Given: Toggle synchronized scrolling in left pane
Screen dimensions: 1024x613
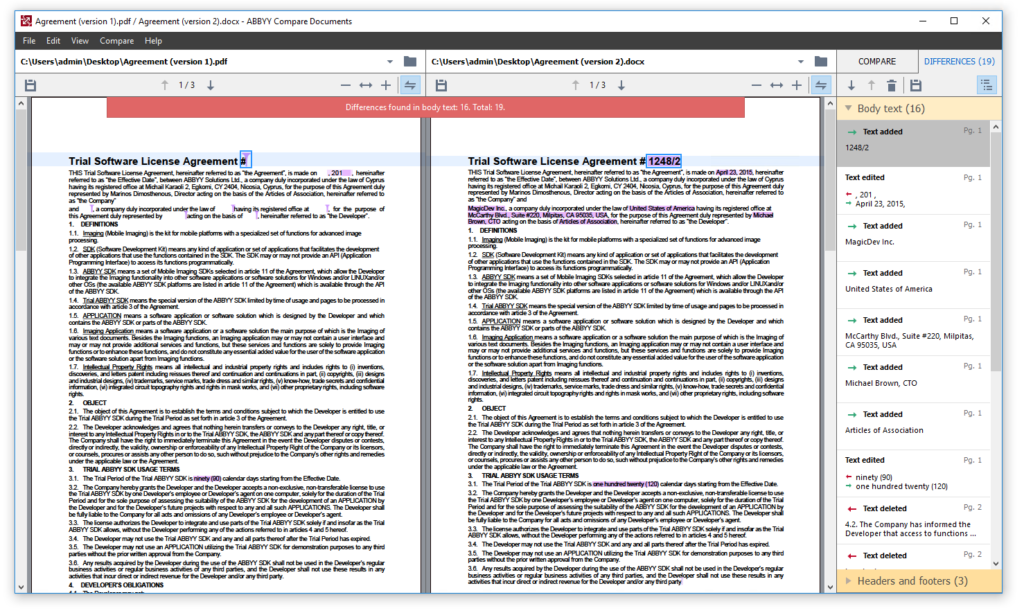Looking at the screenshot, I should [x=408, y=86].
